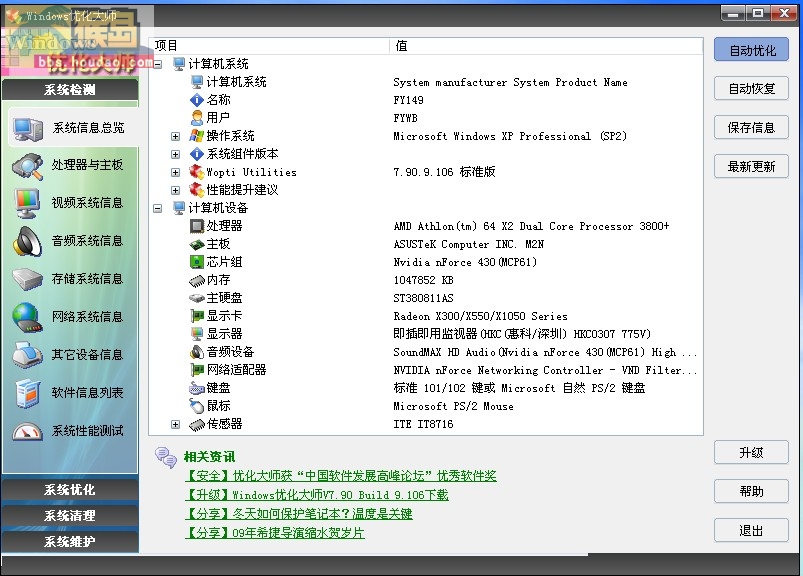Open 存储系统信息 drive icon

pos(28,280)
